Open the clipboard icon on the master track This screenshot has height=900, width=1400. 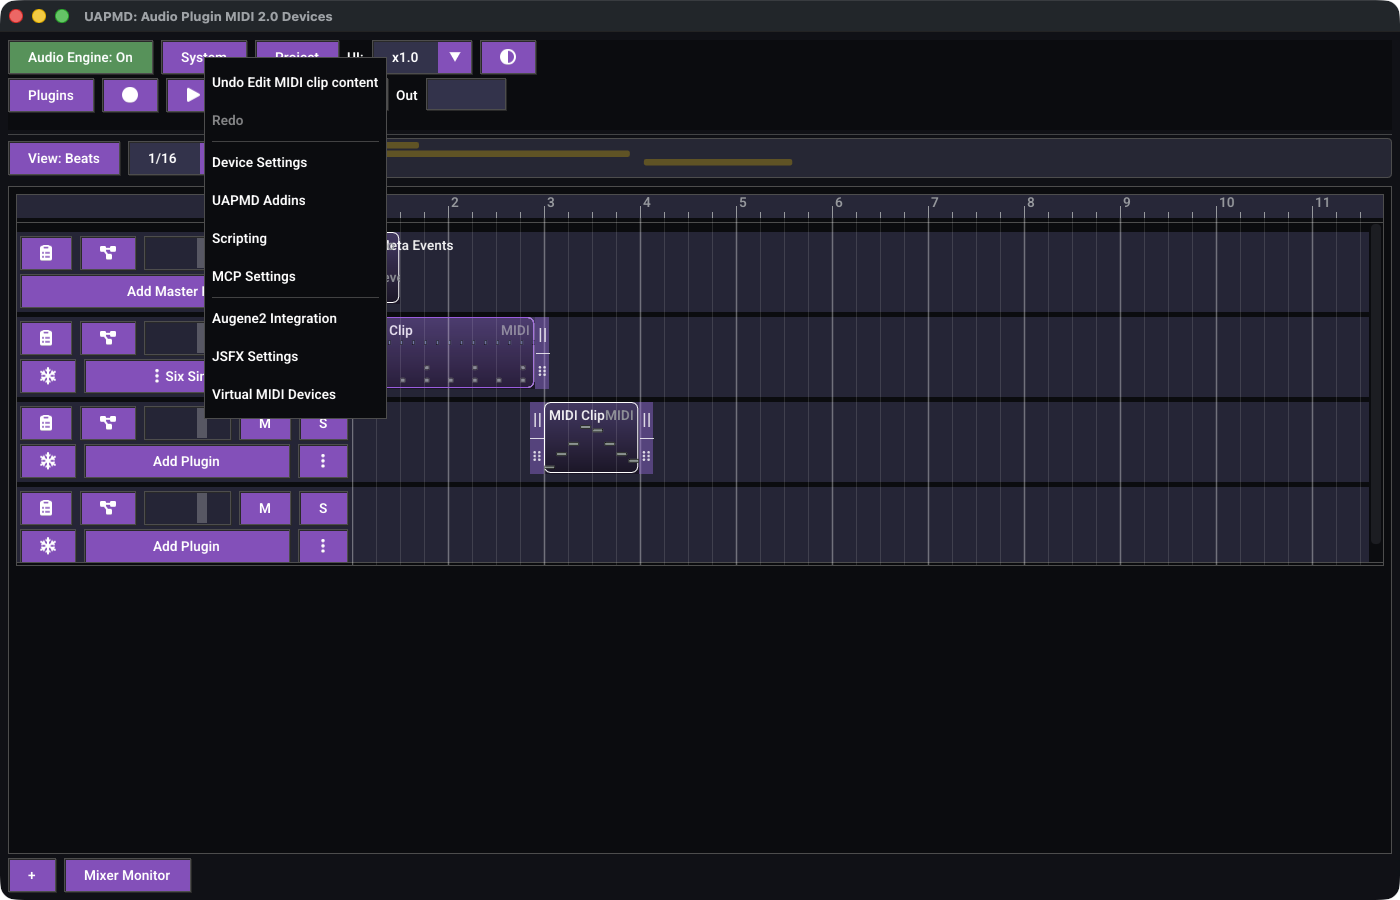click(x=46, y=253)
